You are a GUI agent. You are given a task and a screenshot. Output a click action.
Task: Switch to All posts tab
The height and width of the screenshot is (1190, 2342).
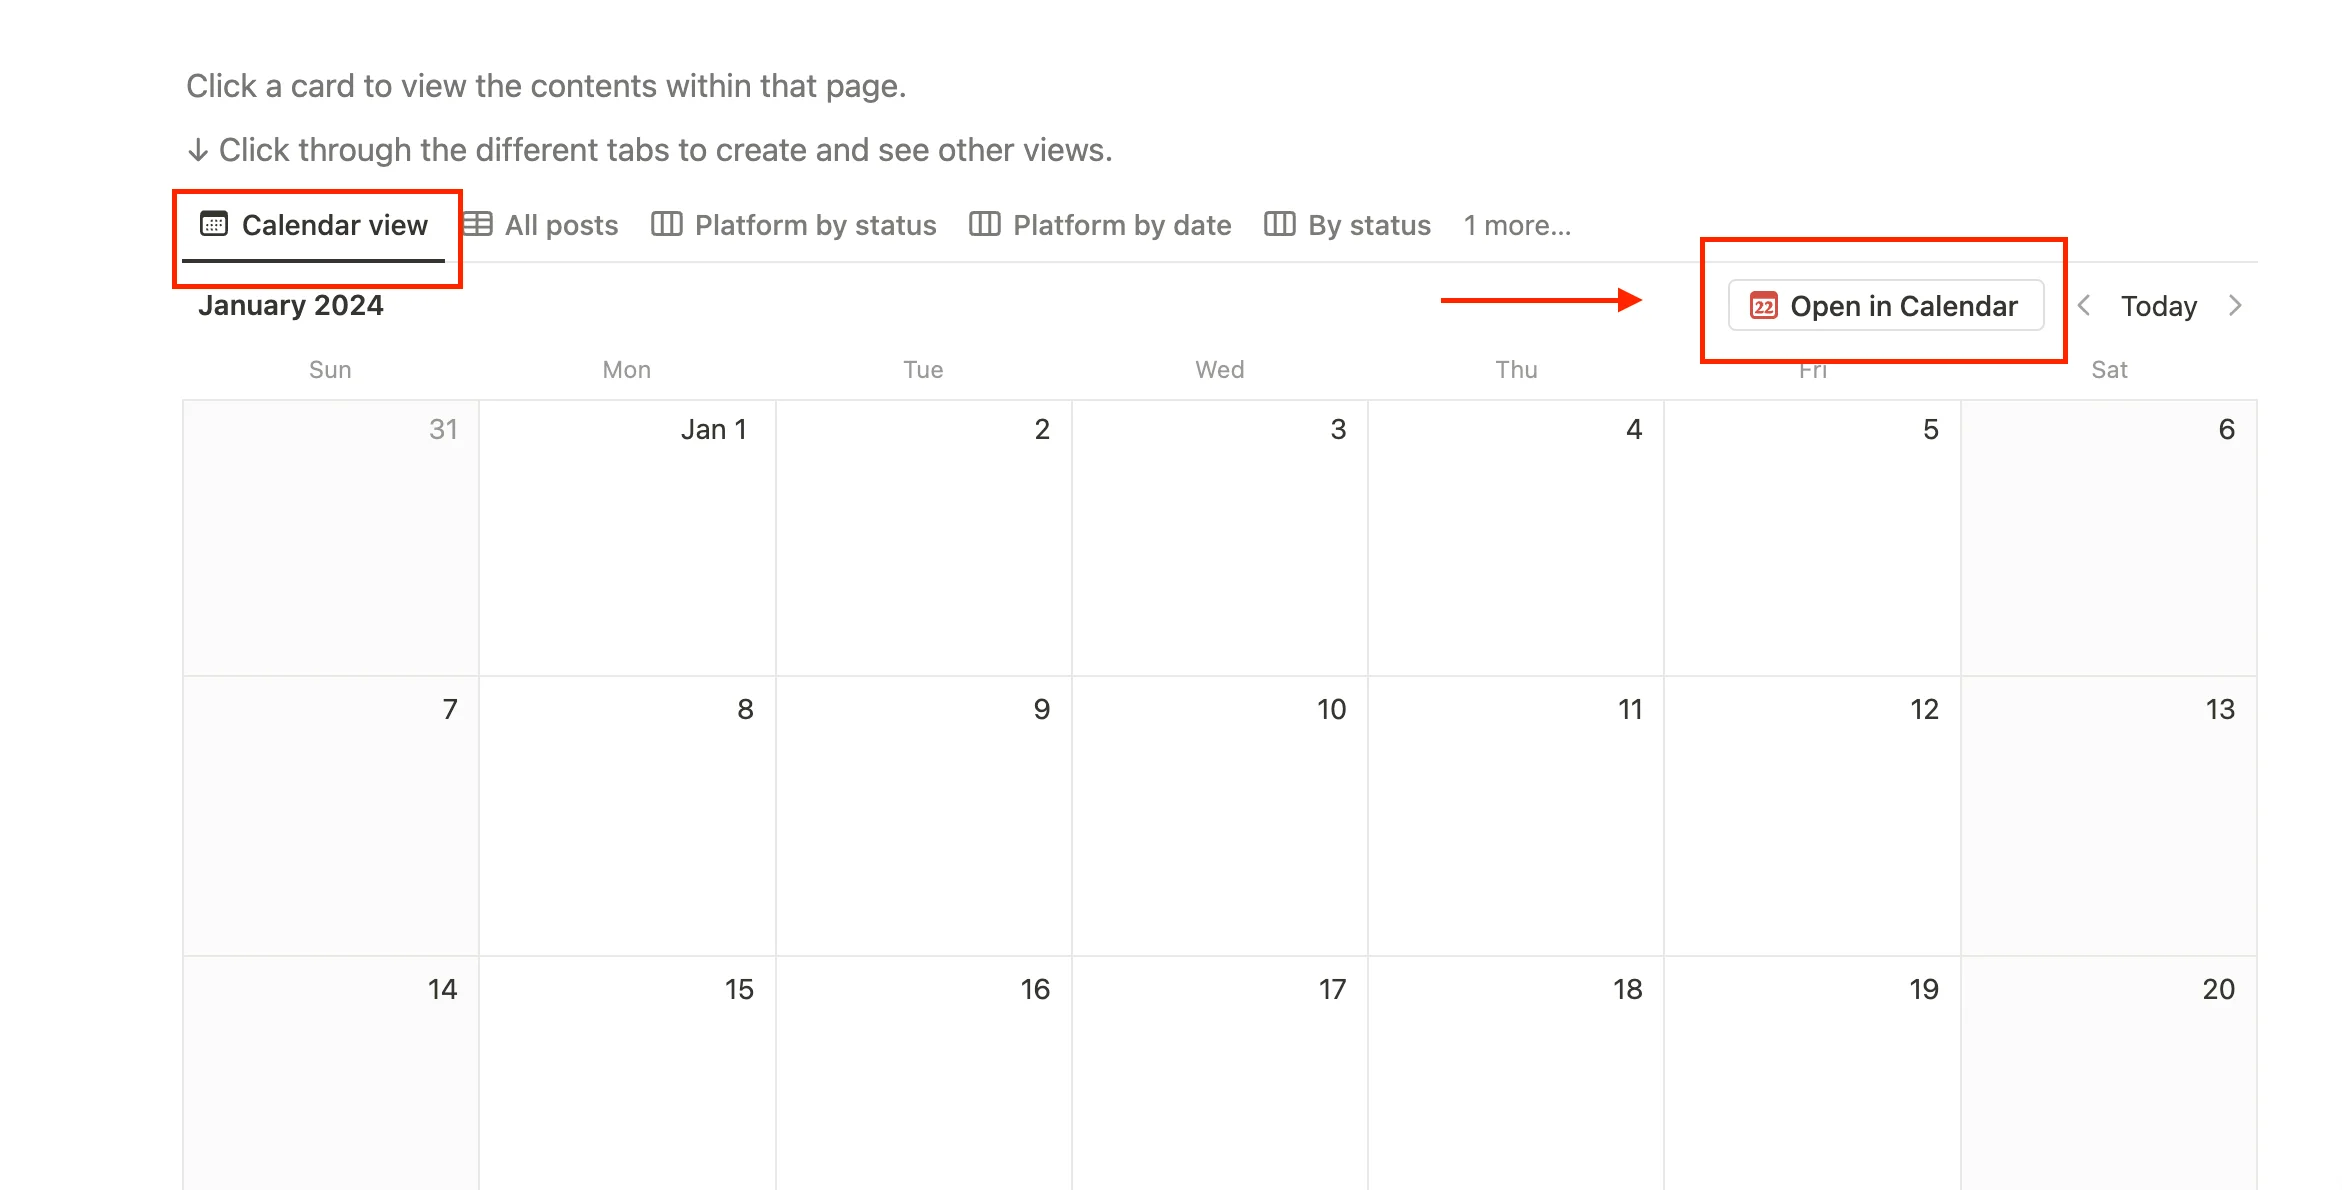tap(559, 226)
